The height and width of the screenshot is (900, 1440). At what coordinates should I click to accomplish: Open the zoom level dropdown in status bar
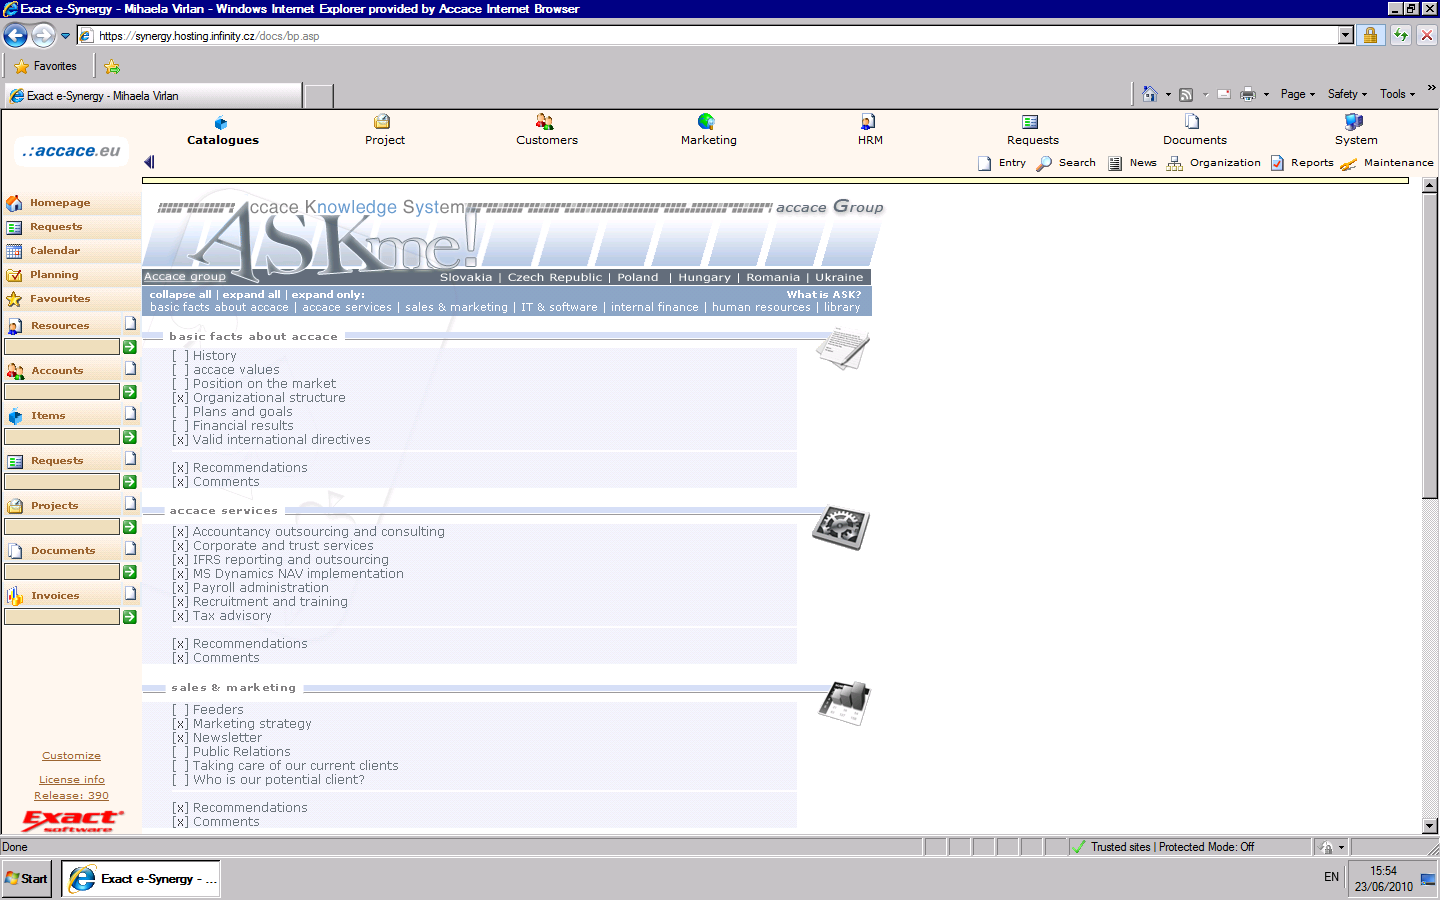[x=1342, y=847]
